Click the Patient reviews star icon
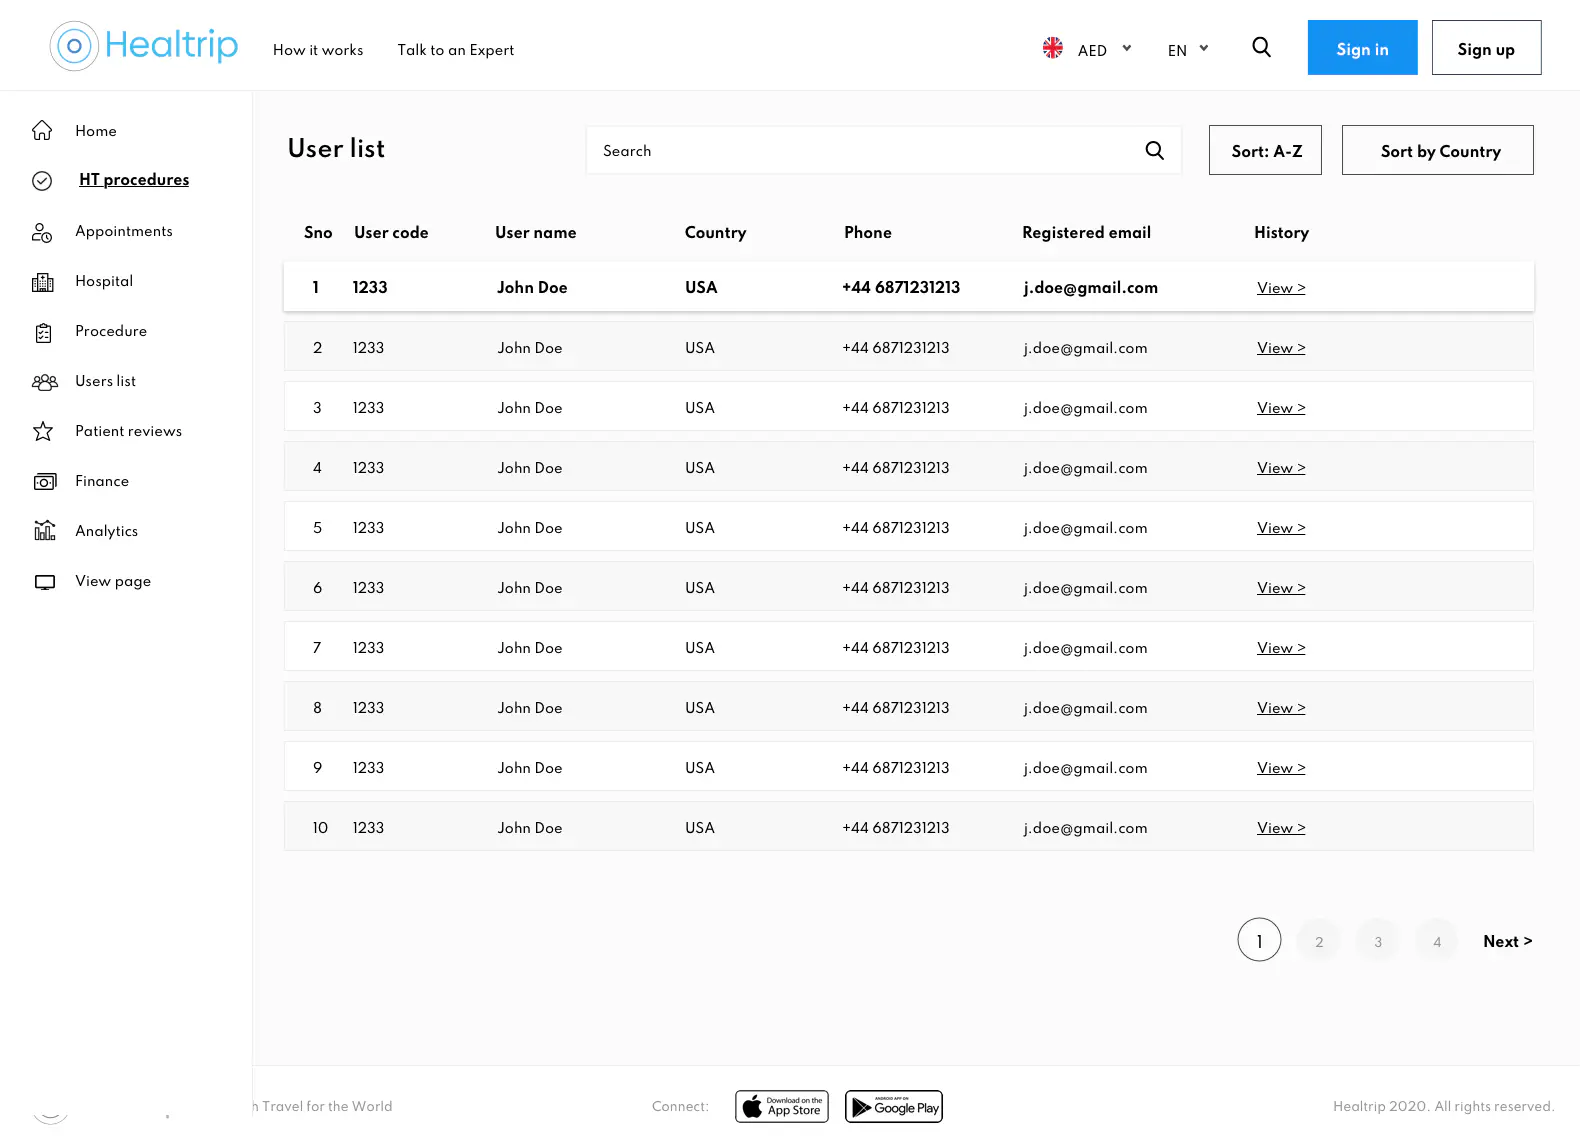 click(x=43, y=431)
